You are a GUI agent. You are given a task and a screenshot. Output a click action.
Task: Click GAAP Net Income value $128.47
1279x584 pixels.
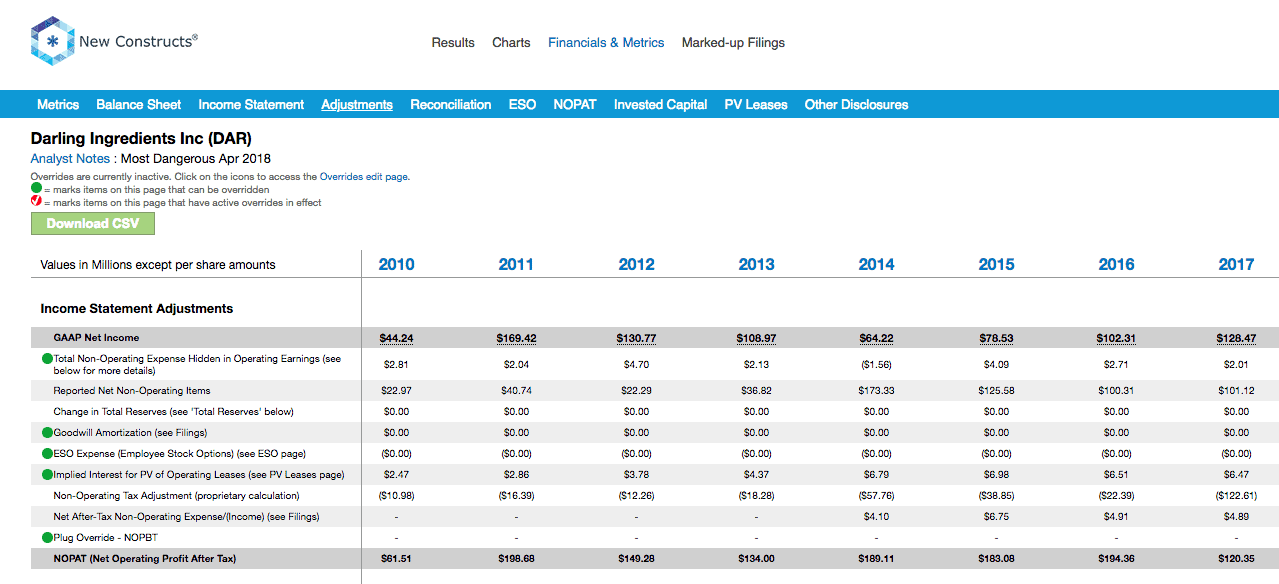pos(1236,338)
